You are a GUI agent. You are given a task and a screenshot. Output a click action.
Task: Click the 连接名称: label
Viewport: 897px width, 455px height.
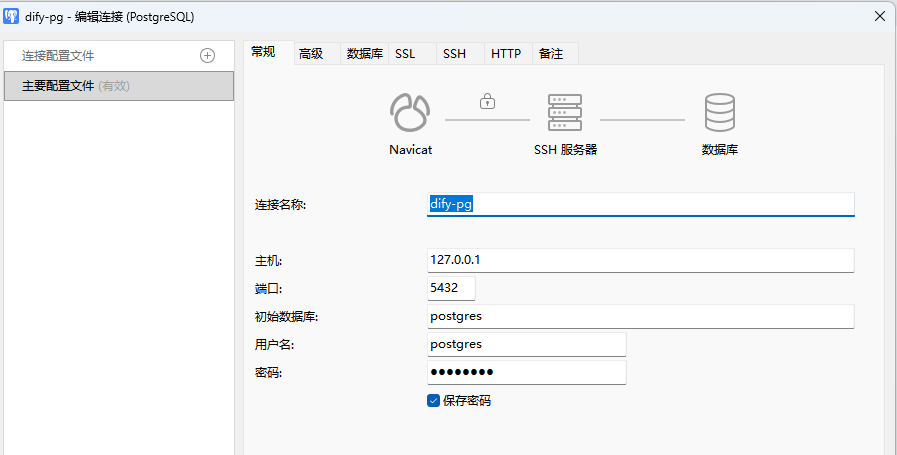click(280, 205)
